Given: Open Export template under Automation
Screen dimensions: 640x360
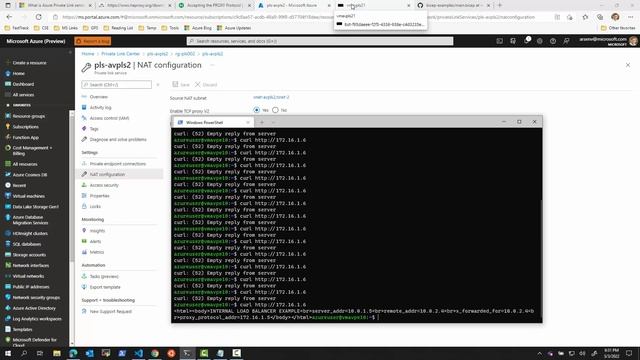Looking at the screenshot, I should click(105, 287).
